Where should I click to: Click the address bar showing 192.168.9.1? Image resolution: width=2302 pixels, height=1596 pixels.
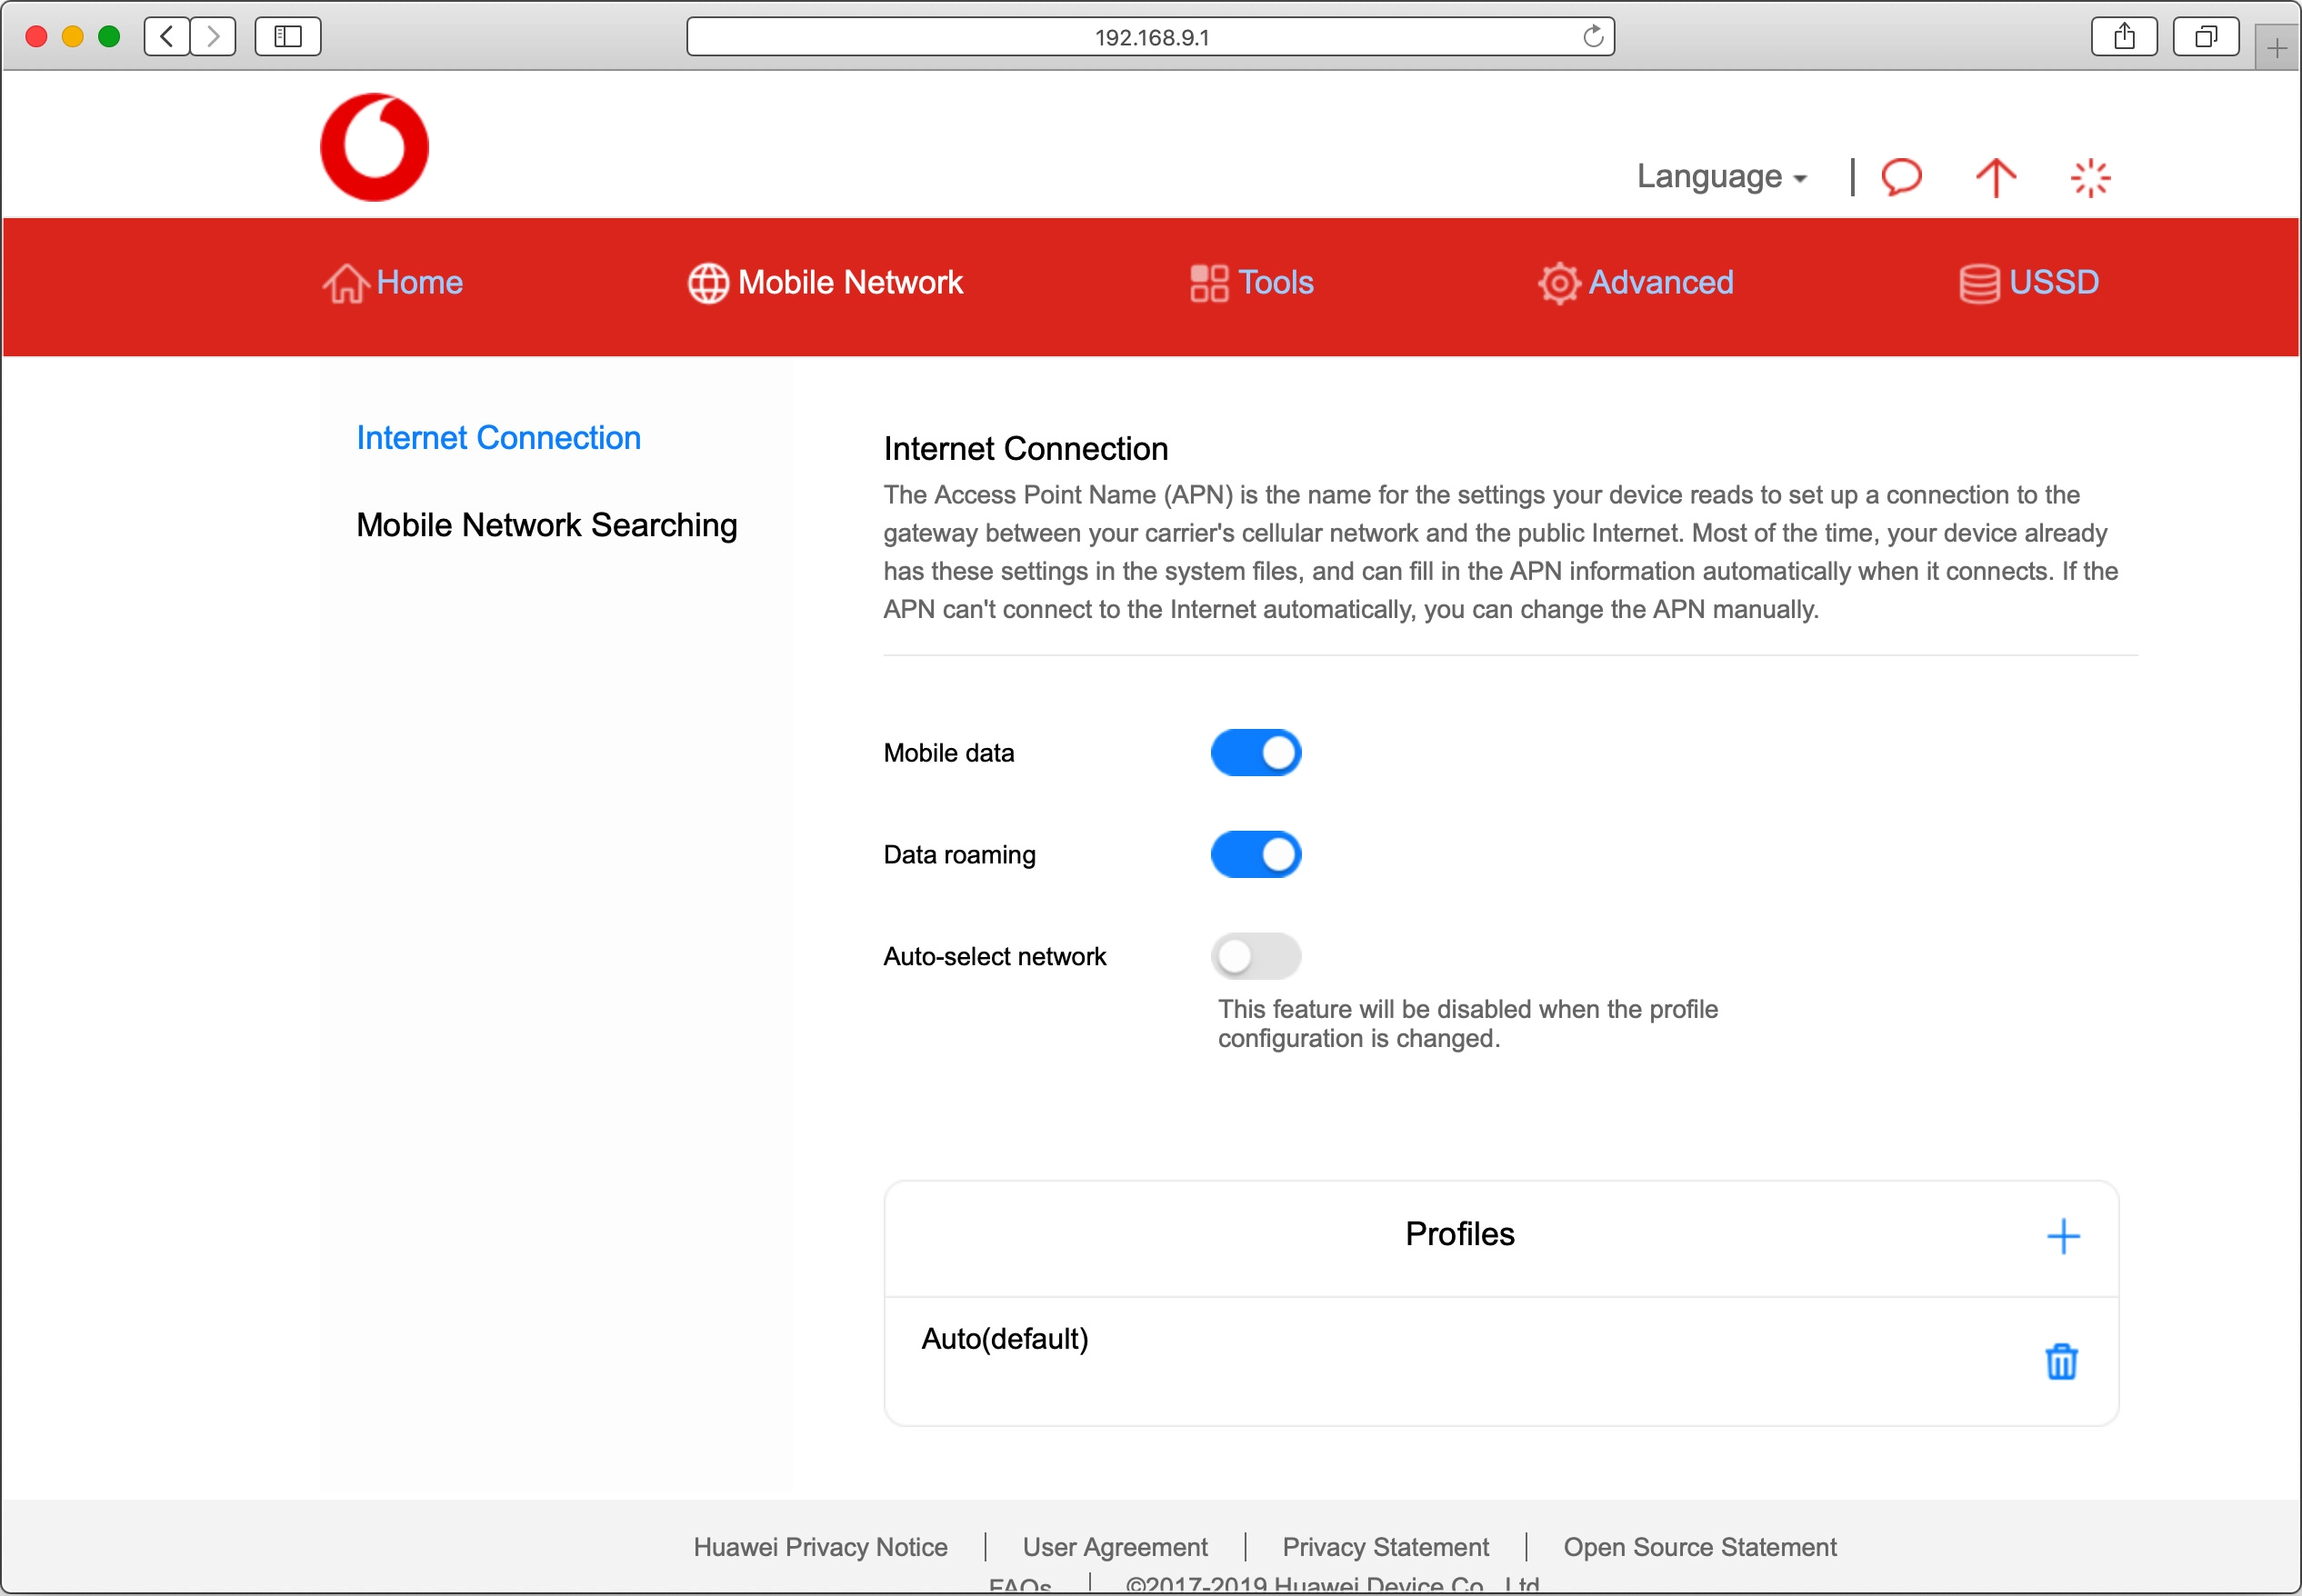(x=1150, y=37)
